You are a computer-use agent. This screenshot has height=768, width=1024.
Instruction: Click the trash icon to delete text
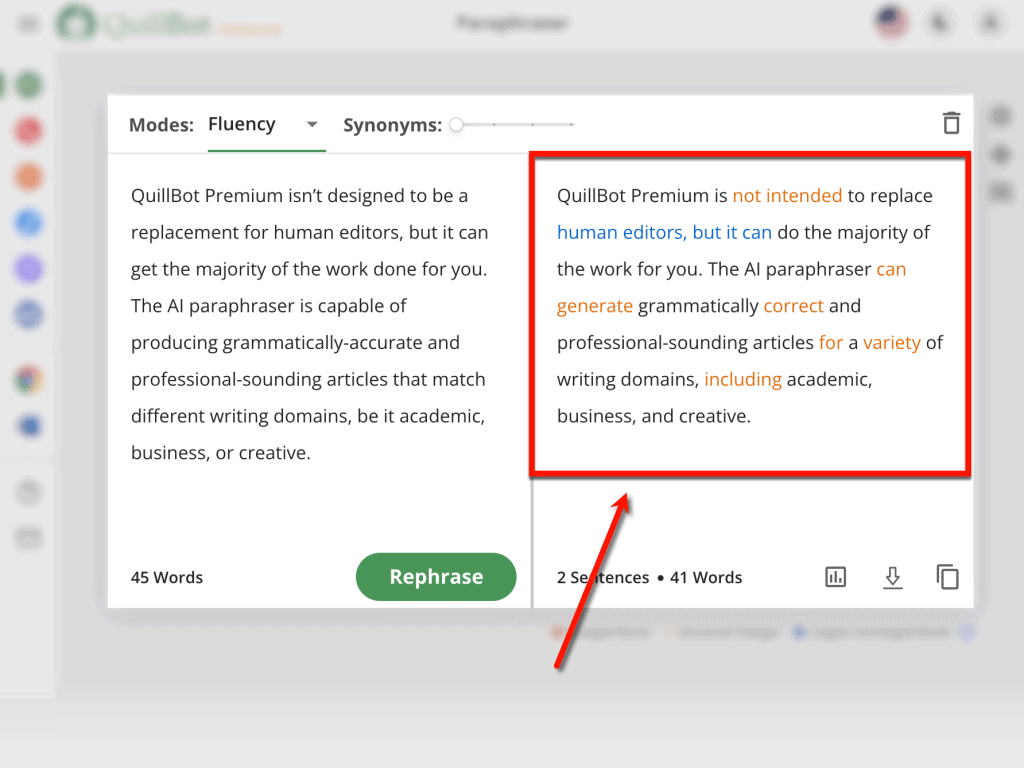tap(951, 123)
